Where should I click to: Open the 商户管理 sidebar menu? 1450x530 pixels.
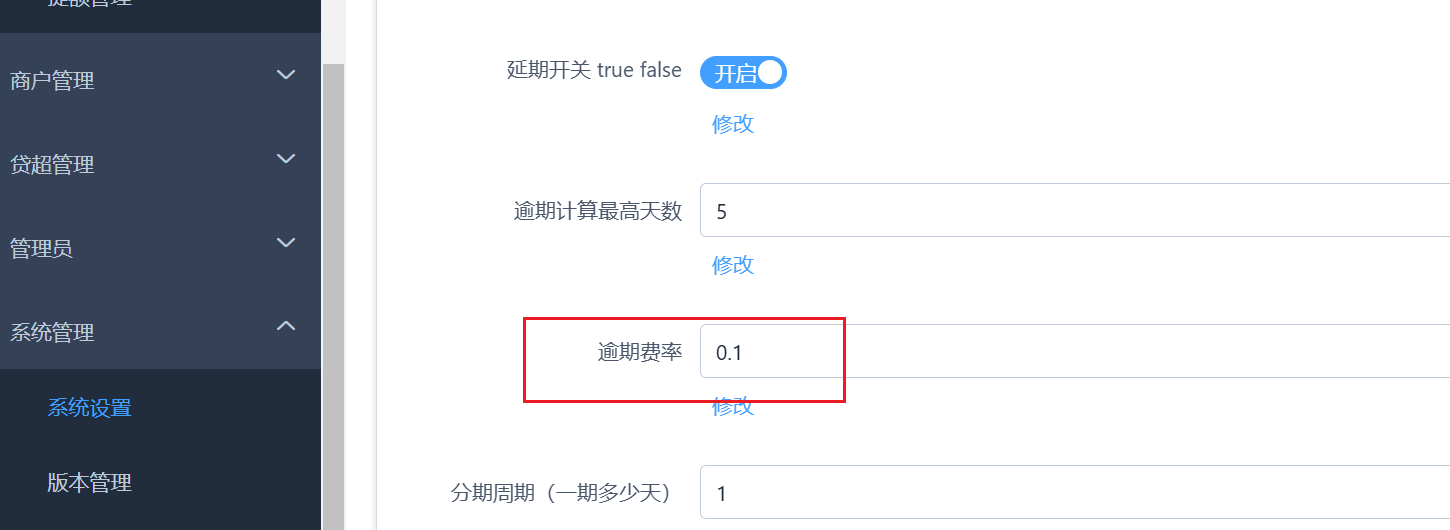click(x=52, y=81)
